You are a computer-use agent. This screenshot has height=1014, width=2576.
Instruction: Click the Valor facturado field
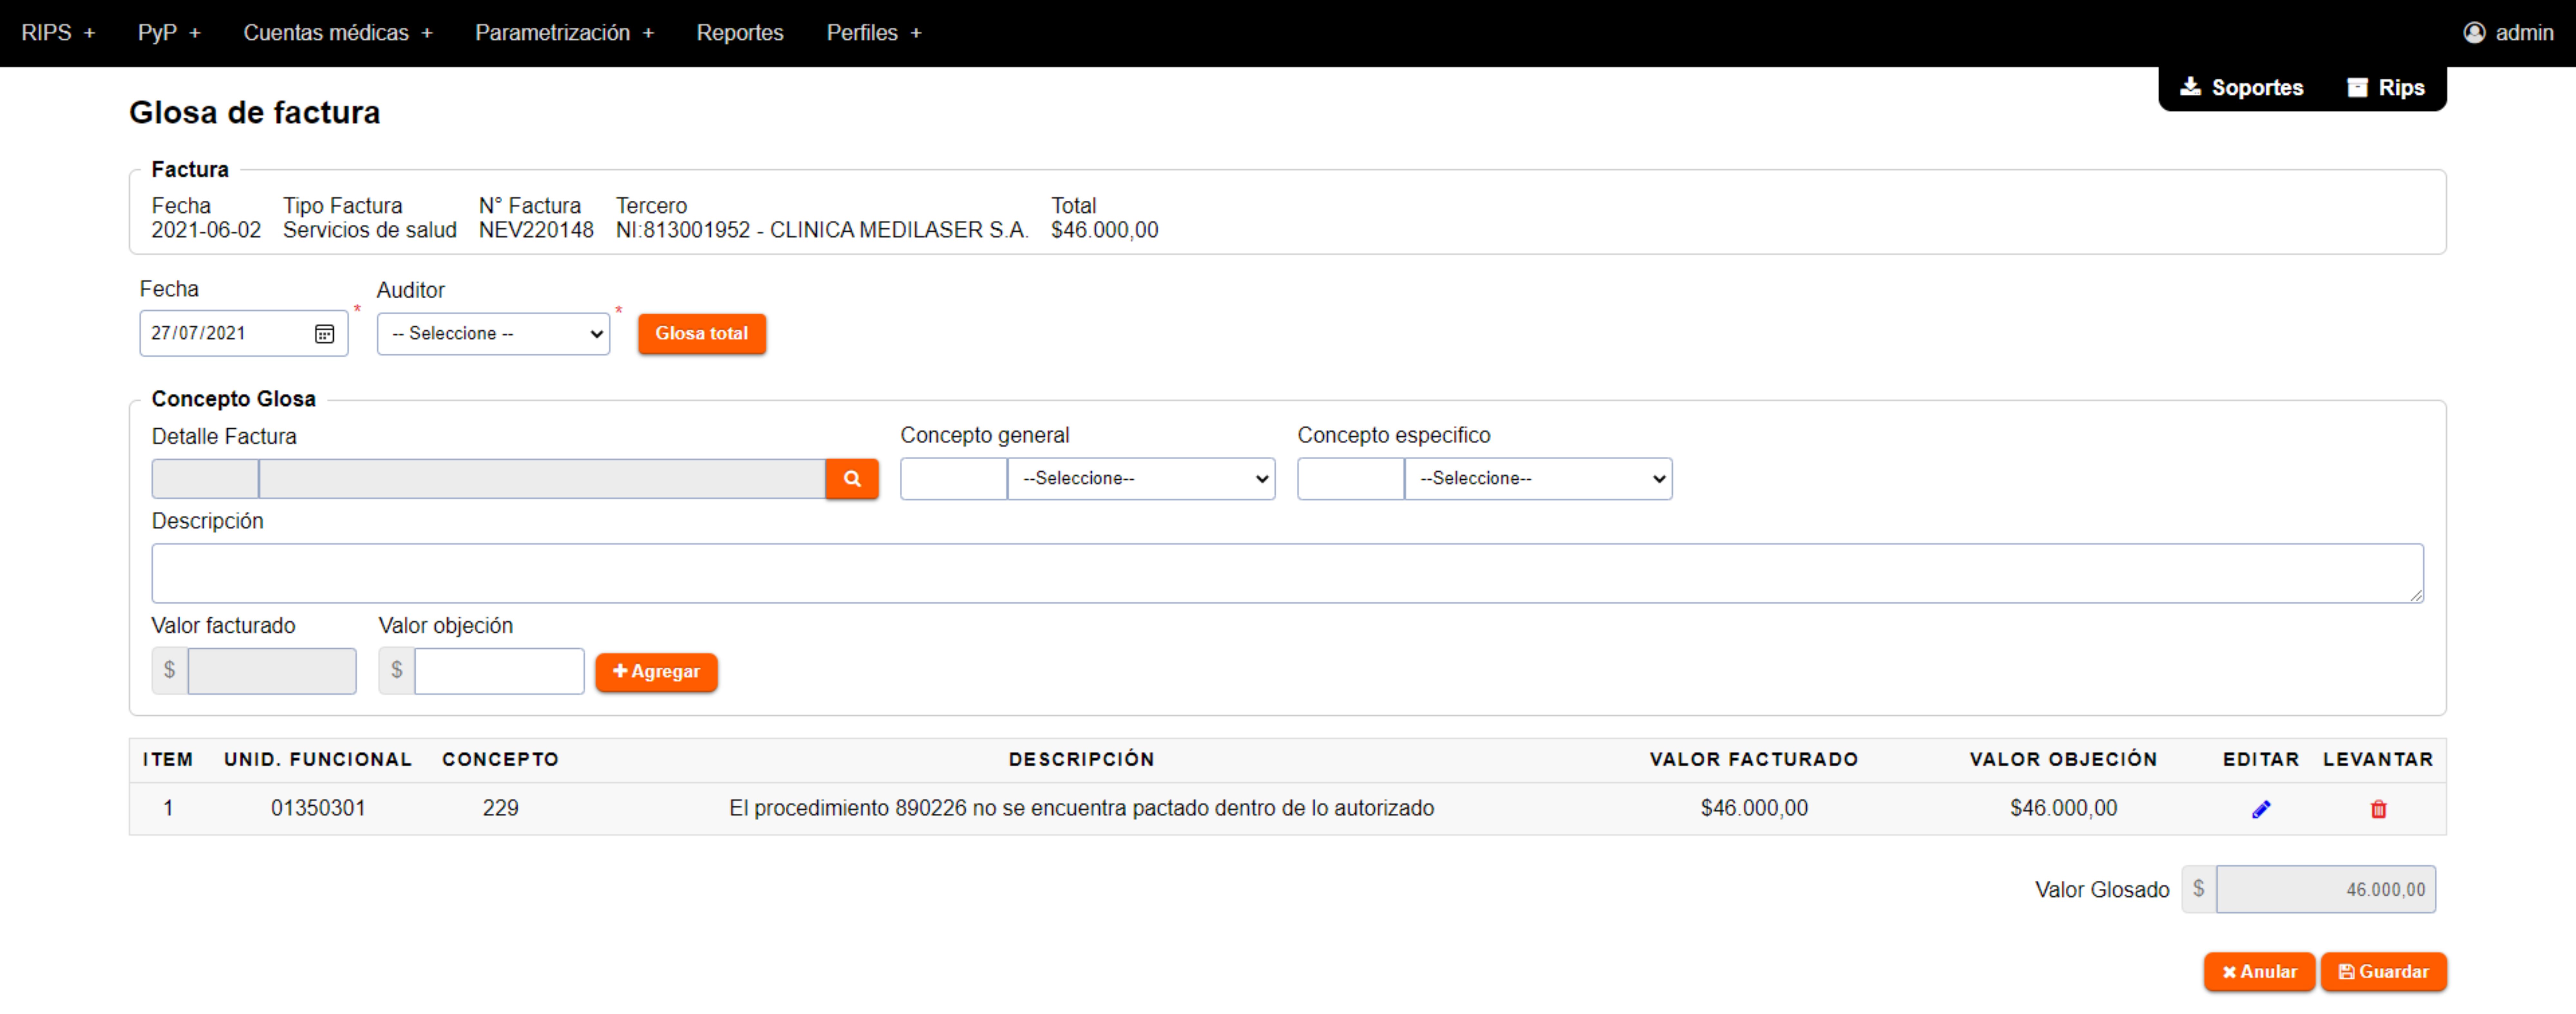(272, 671)
